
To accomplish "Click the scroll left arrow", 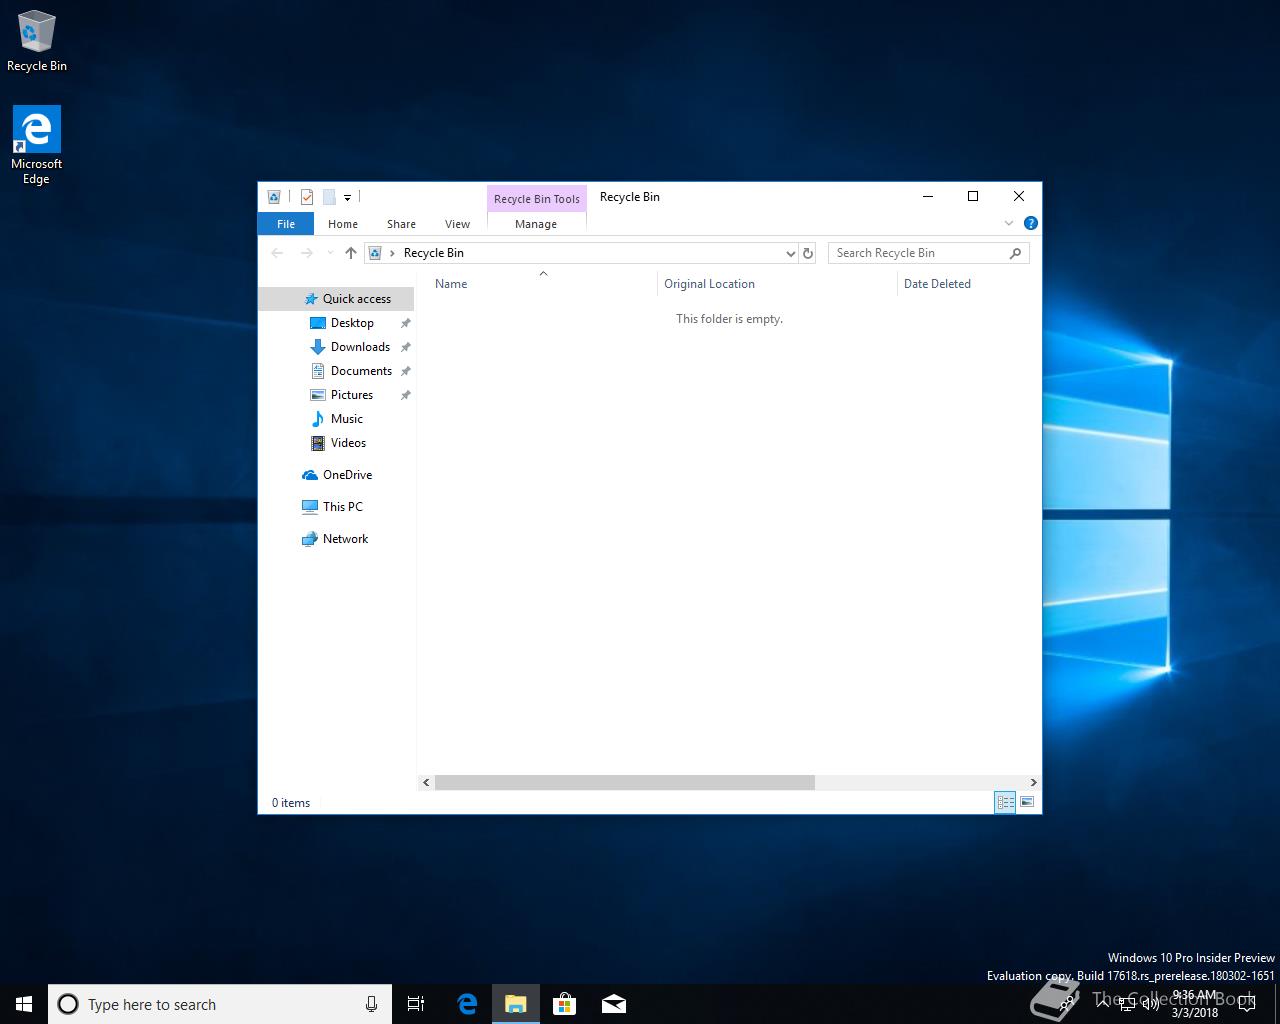I will [426, 782].
